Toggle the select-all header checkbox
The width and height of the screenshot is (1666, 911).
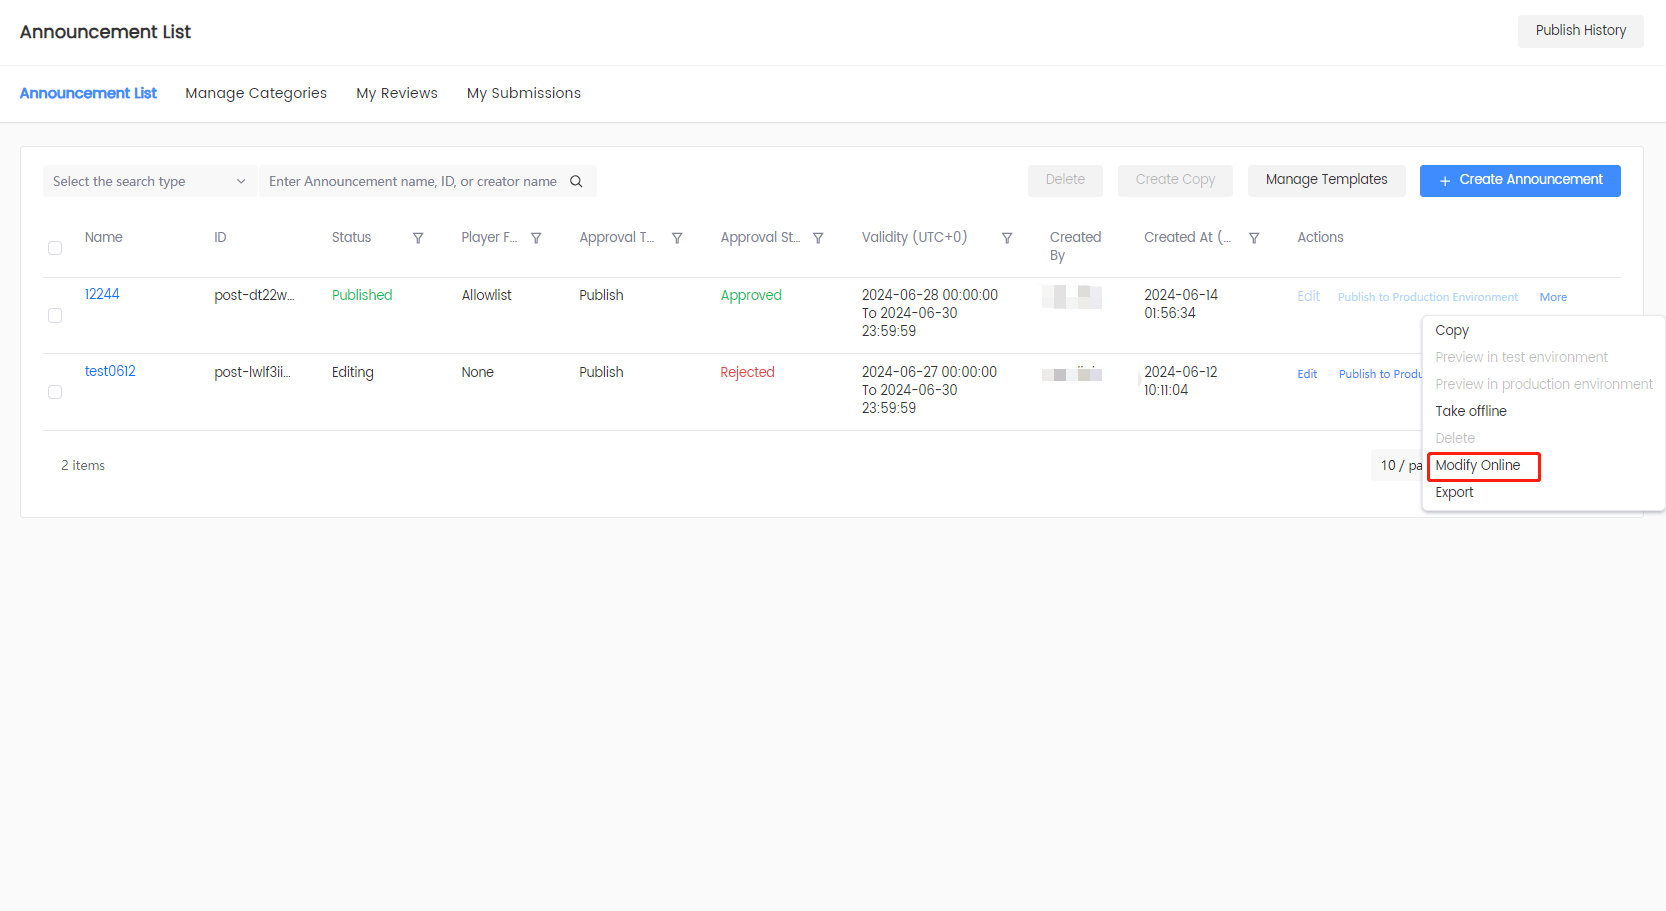(55, 248)
